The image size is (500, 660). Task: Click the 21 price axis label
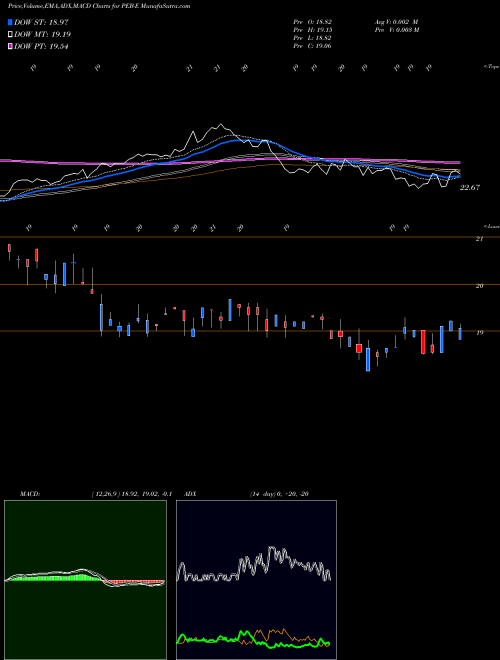(x=479, y=239)
